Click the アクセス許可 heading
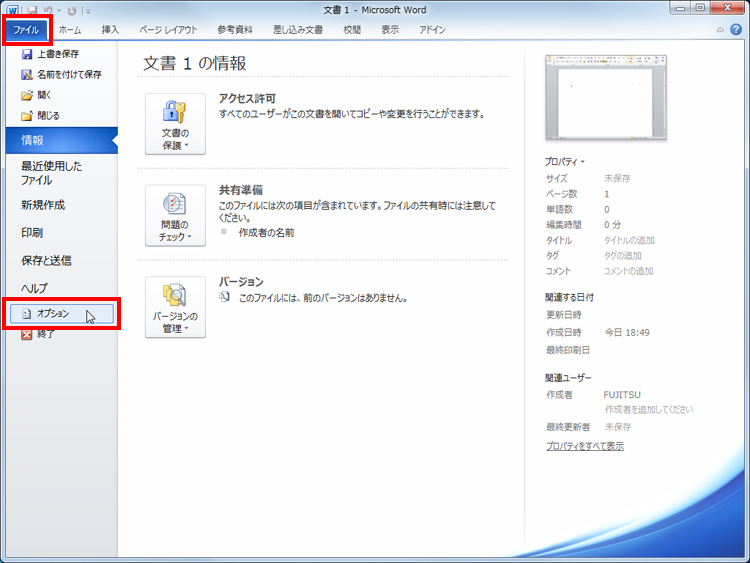Screen dimensions: 750x563 247,99
